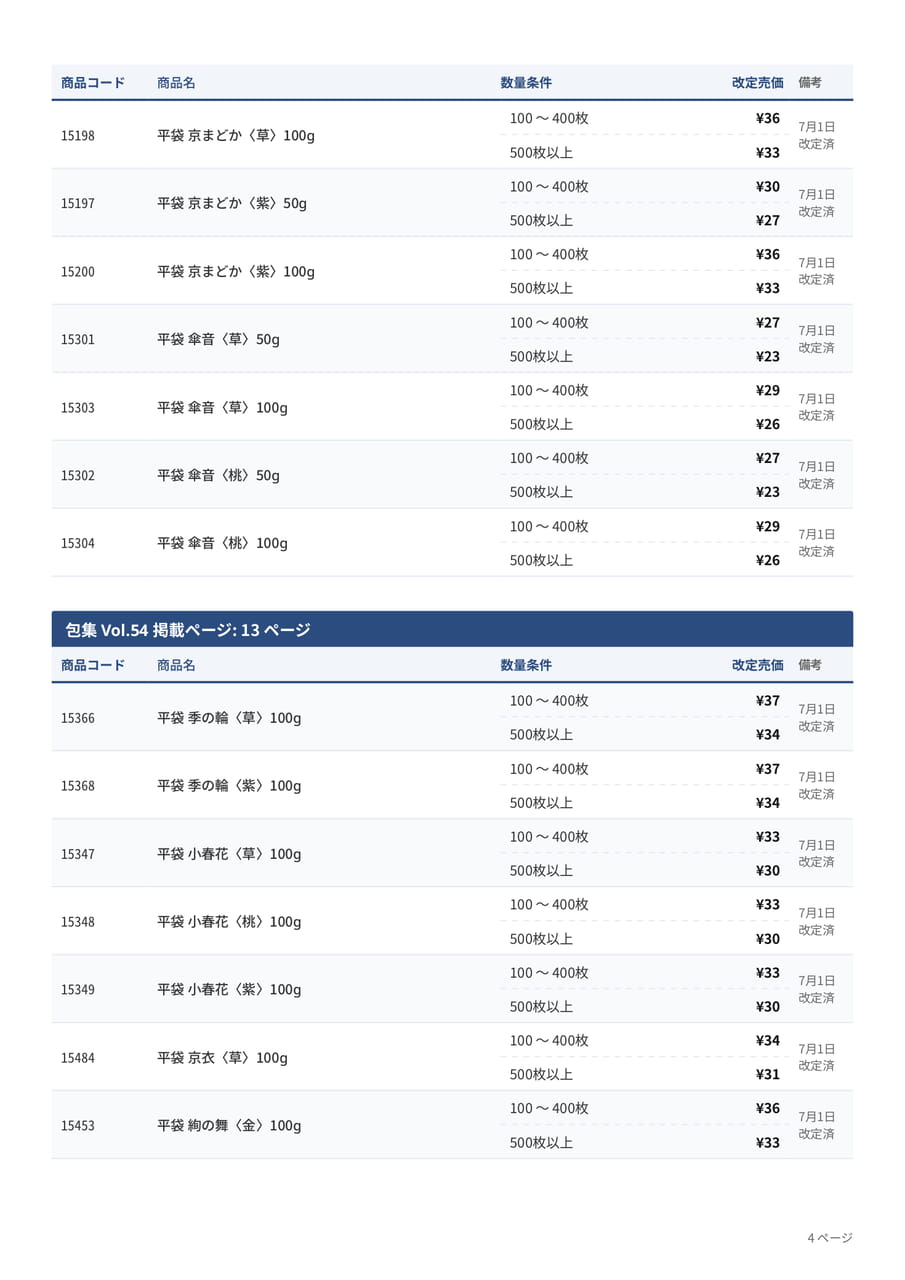Click the 備考 column header in lower table
This screenshot has height=1280, width=905.
tap(810, 665)
